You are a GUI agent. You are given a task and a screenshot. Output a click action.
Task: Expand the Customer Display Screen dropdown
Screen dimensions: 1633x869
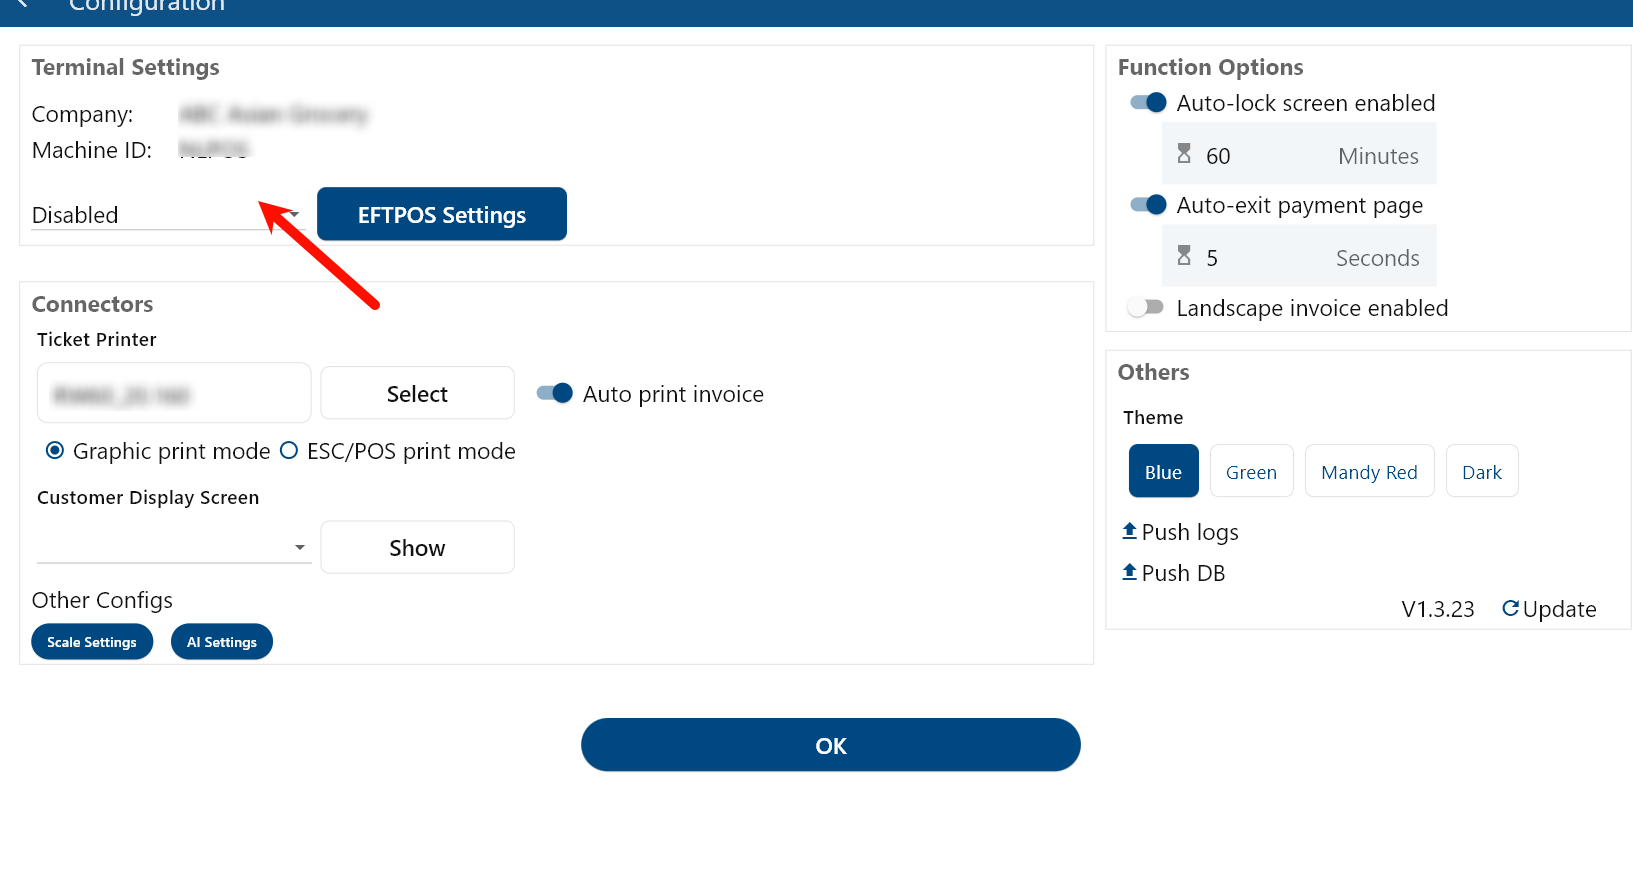pos(174,547)
